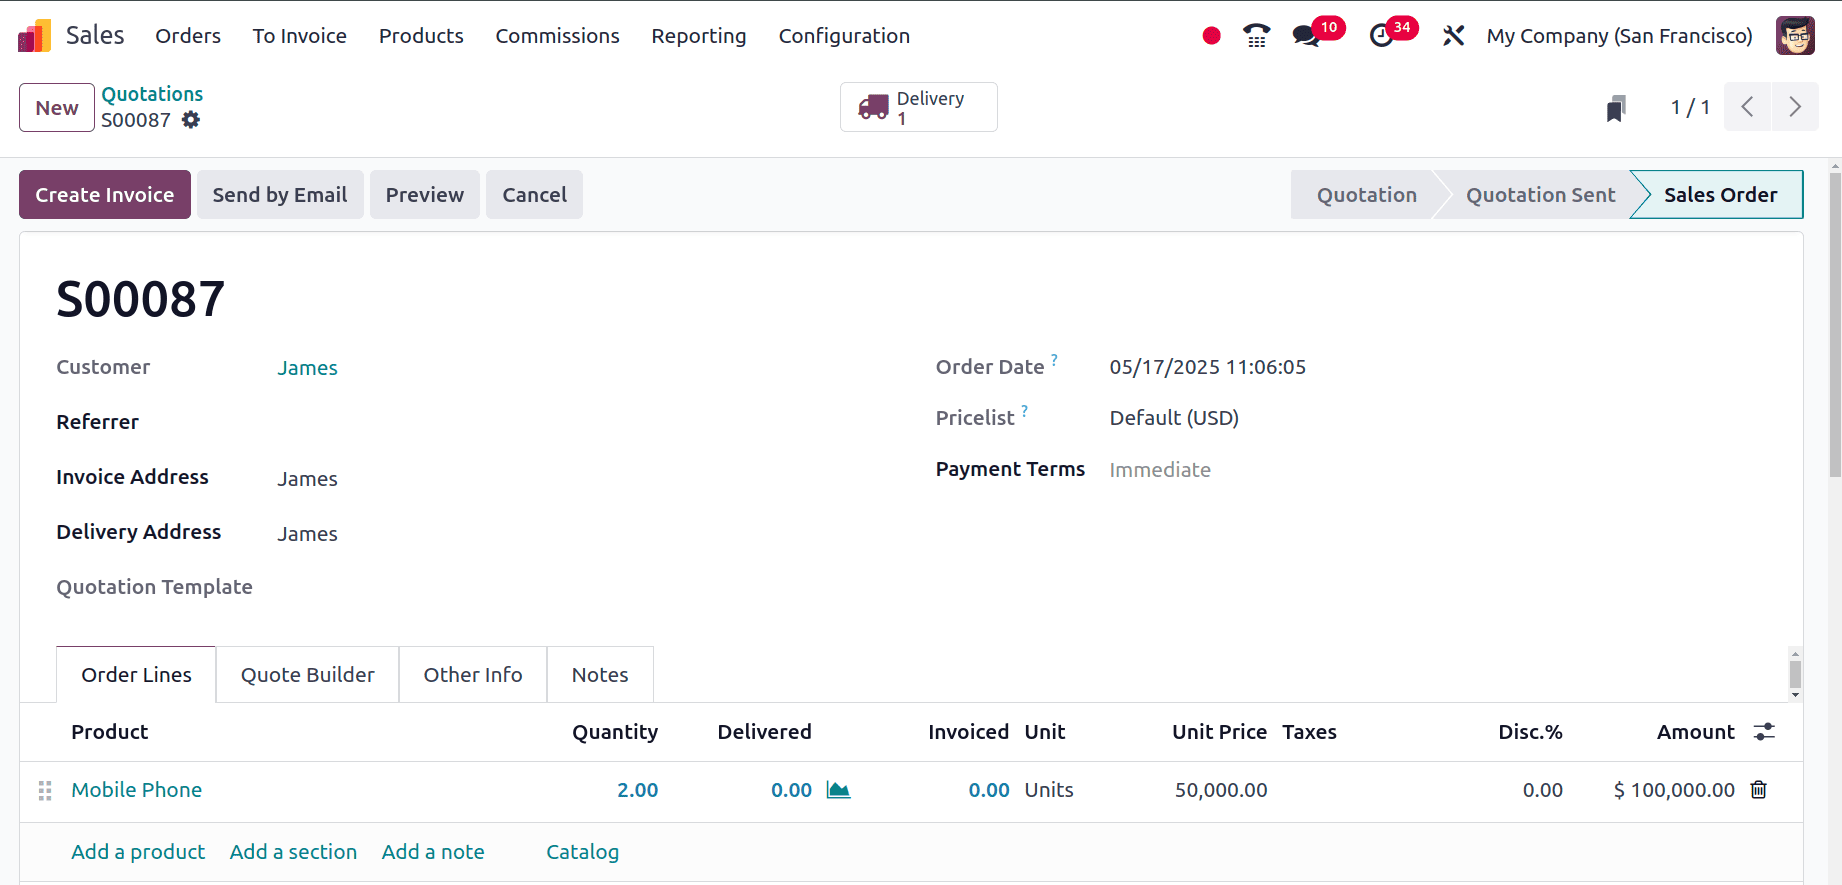Delete the Mobile Phone line trash icon
The width and height of the screenshot is (1842, 885).
click(x=1758, y=790)
